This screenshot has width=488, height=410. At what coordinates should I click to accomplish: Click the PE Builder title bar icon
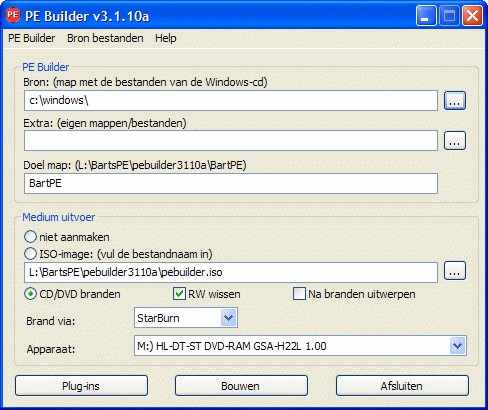coord(13,15)
